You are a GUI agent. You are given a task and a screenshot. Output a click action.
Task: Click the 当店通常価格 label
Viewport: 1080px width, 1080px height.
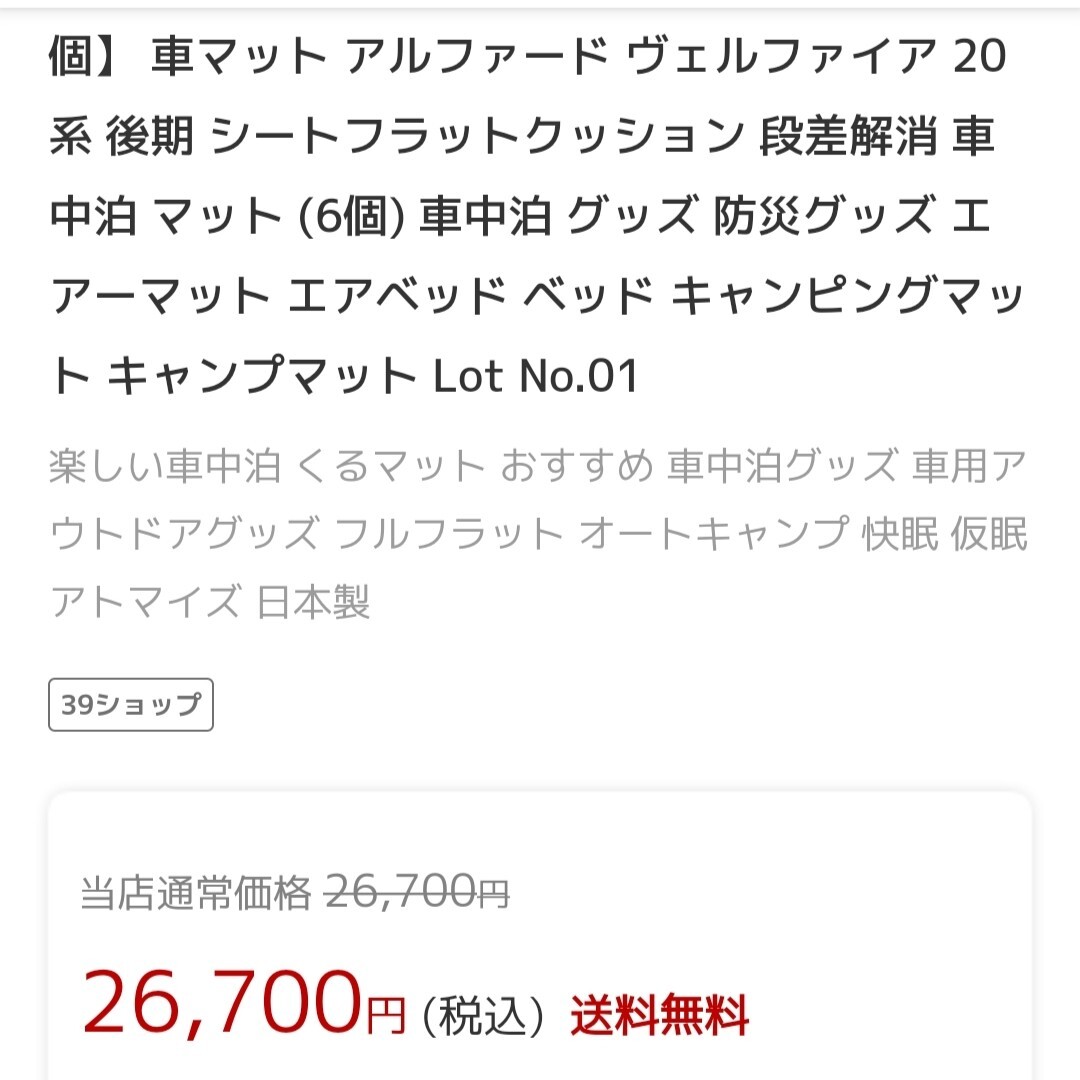196,892
